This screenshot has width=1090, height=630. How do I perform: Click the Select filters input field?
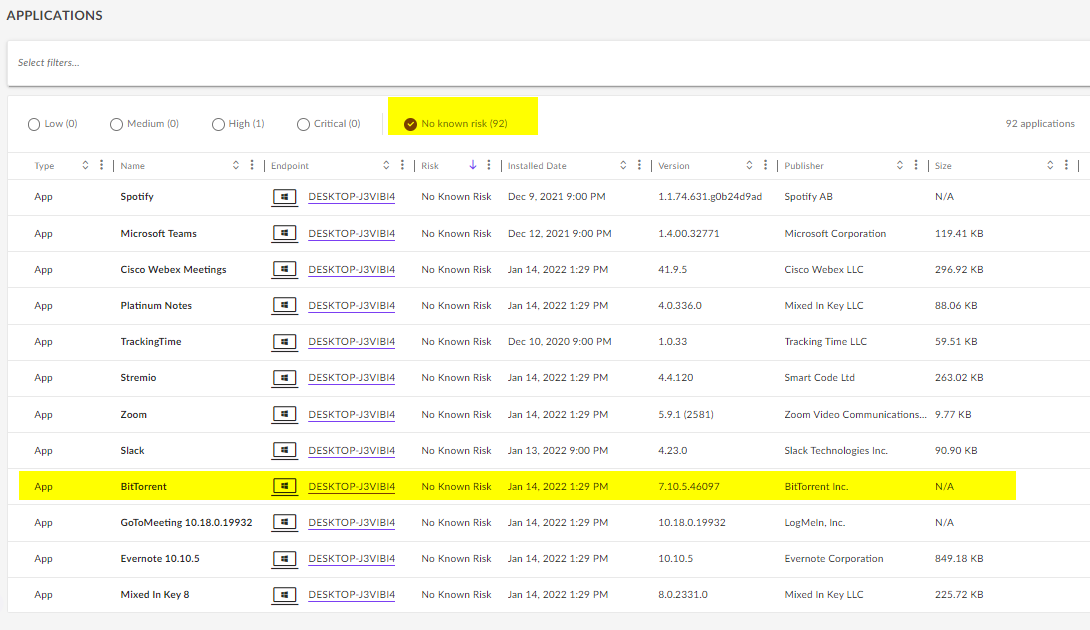pos(548,63)
